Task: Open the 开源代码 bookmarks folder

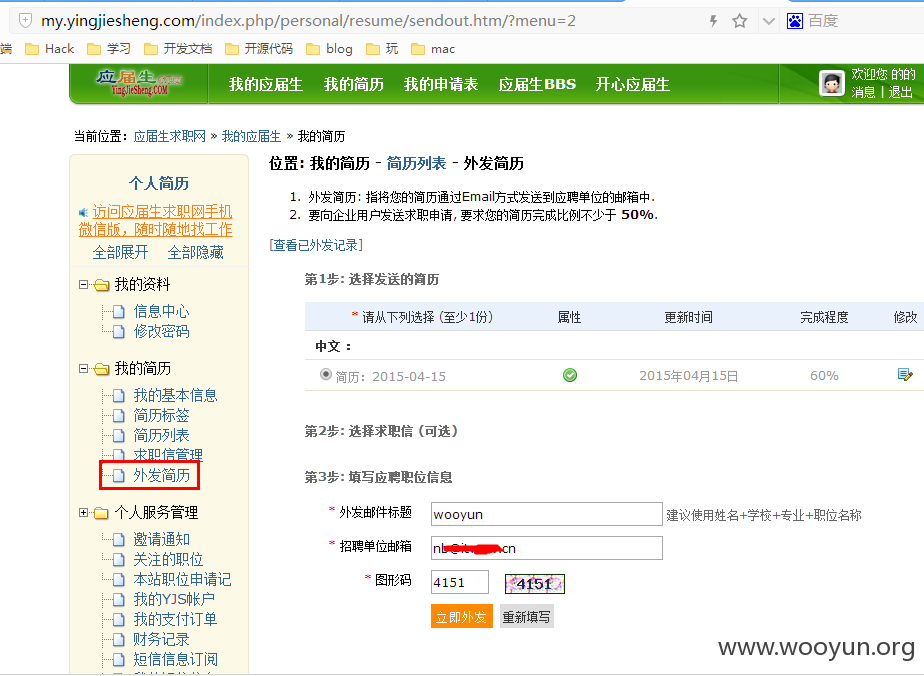Action: (x=259, y=49)
